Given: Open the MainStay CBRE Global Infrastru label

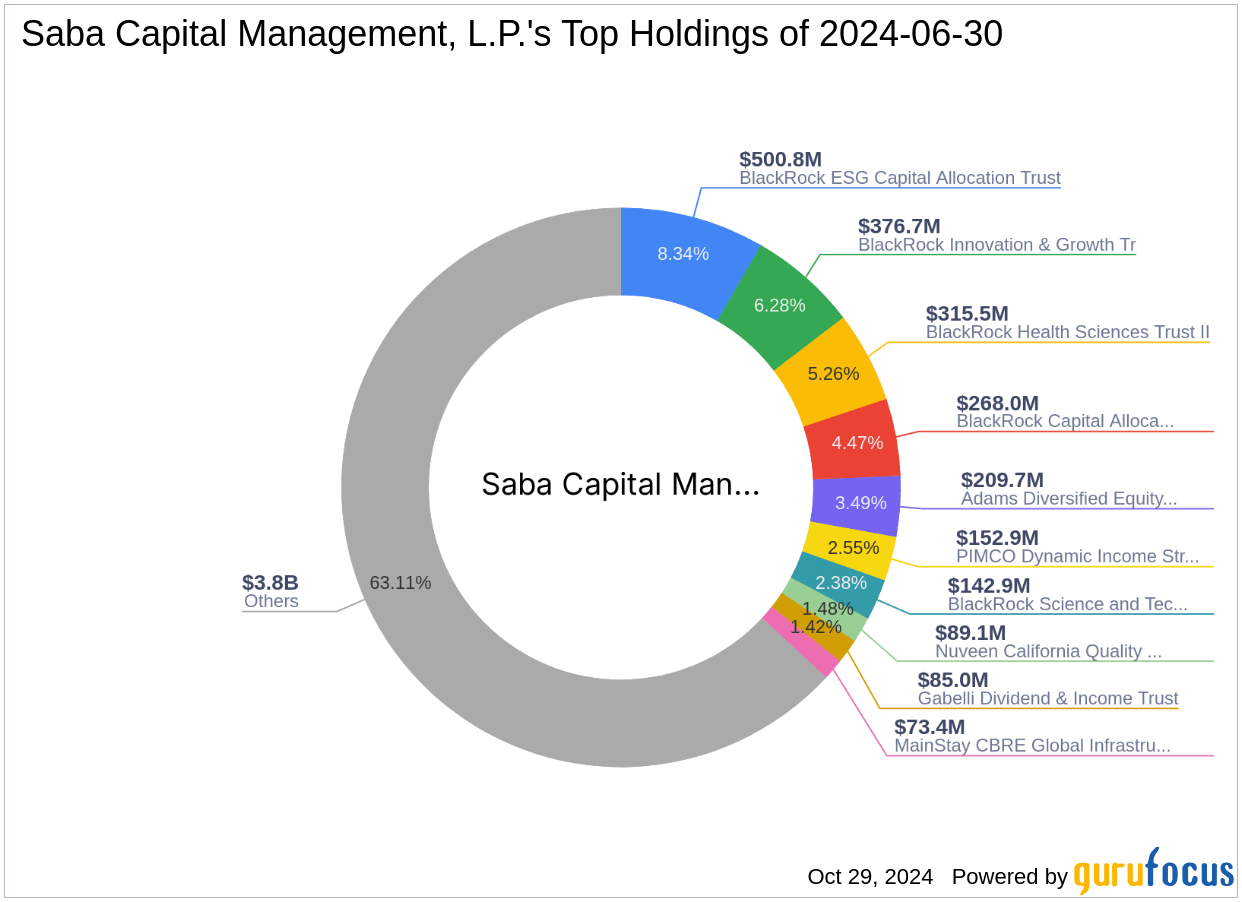Looking at the screenshot, I should (x=1033, y=746).
